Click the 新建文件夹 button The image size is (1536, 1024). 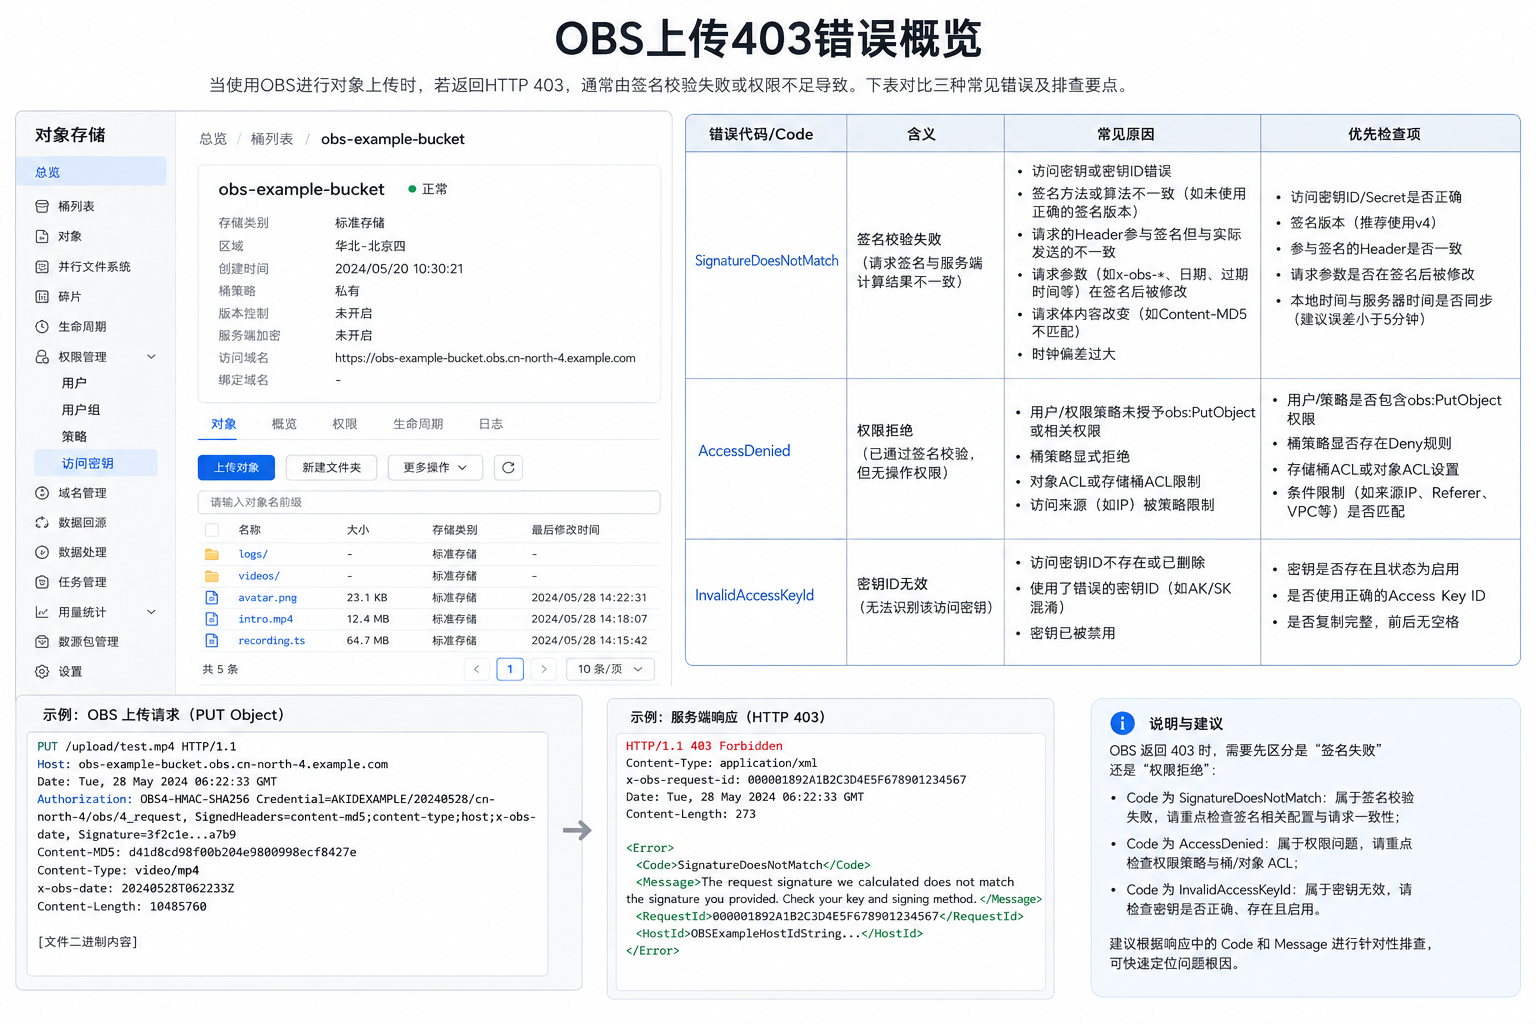pos(331,467)
